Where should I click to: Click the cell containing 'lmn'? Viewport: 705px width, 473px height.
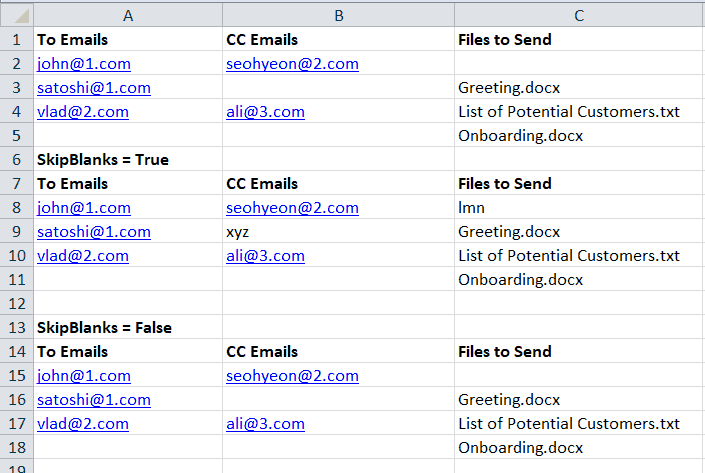click(472, 208)
